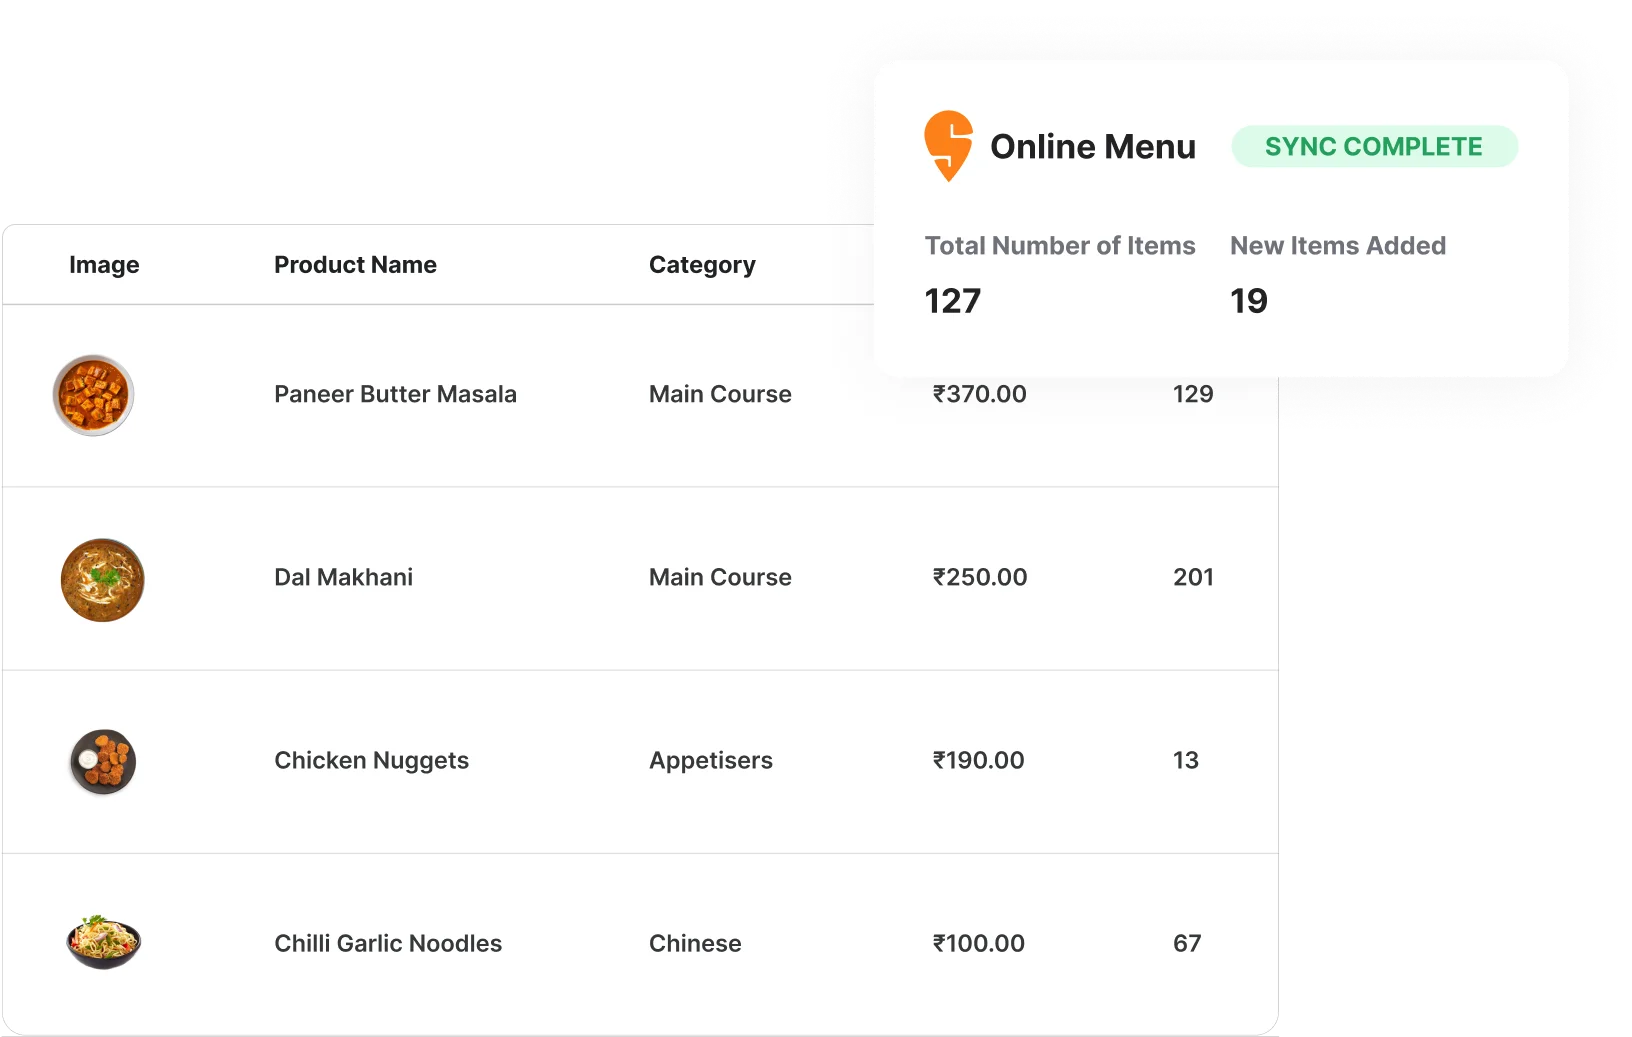Click the ₹370.00 price cell
Image resolution: width=1632 pixels, height=1037 pixels.
[979, 394]
